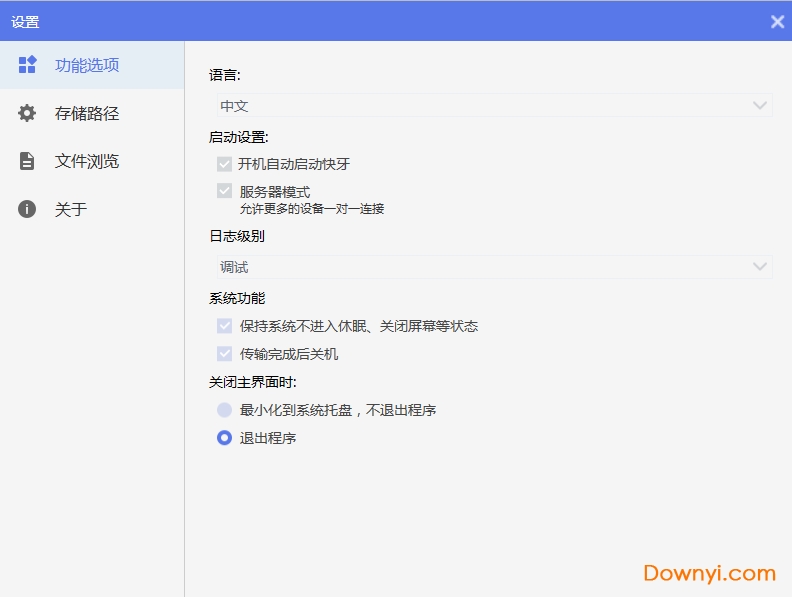792x597 pixels.
Task: Go to the 文件浏览 section
Action: click(87, 161)
